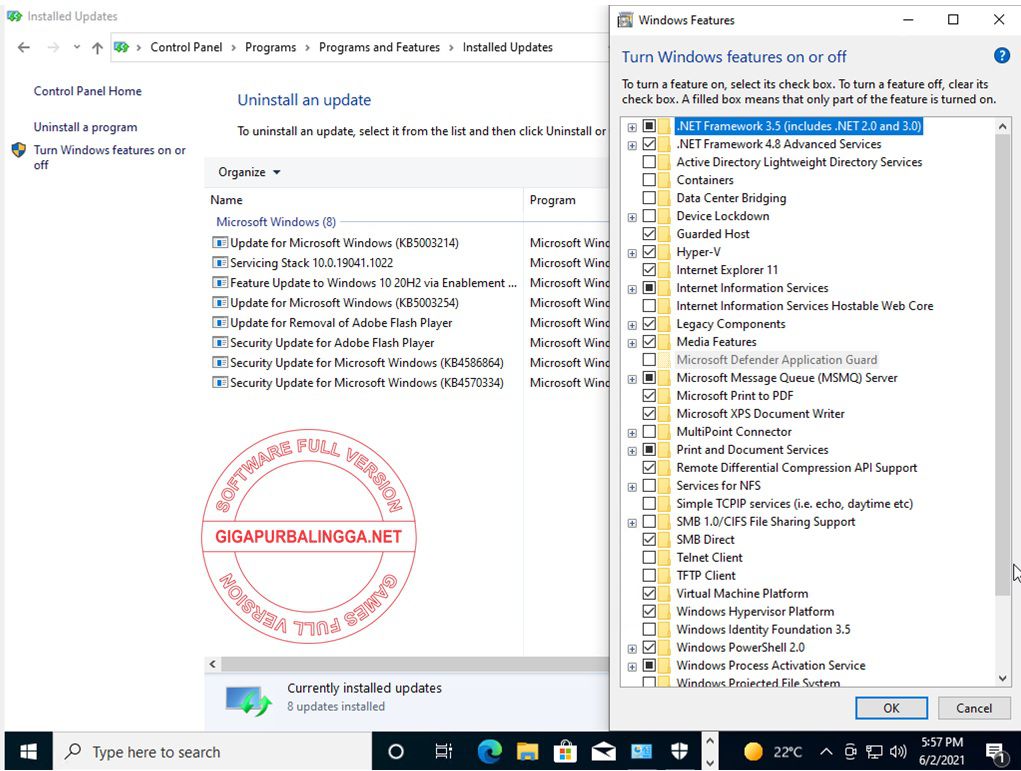Screen dimensions: 1021x771
Task: Click the taskbar clock showing 5:57 PM
Action: 942,751
